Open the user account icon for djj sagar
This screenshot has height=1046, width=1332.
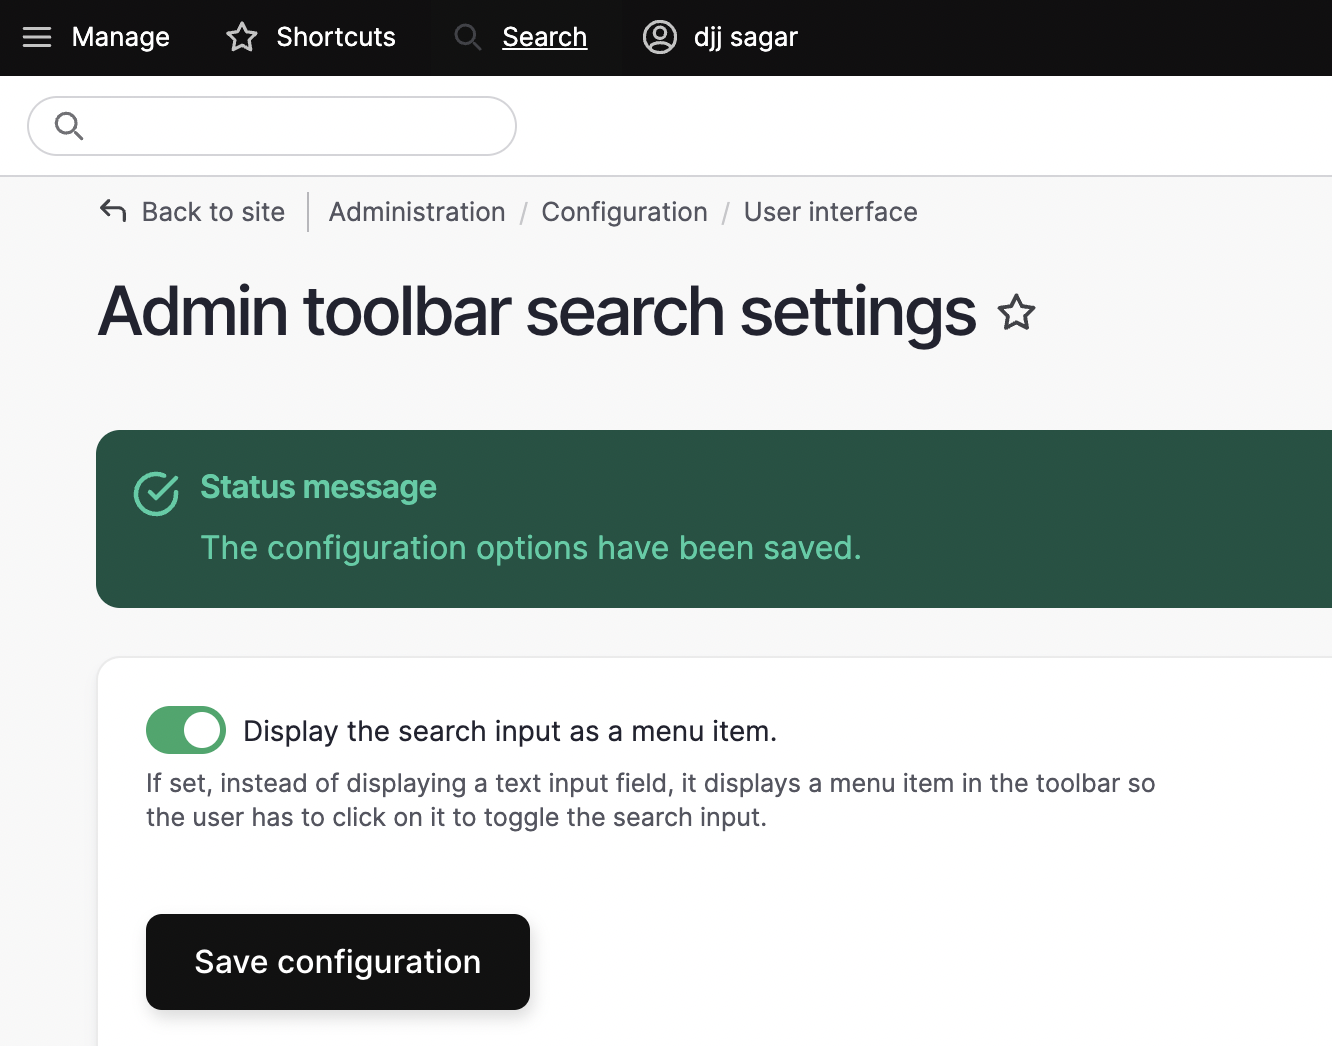(x=660, y=37)
